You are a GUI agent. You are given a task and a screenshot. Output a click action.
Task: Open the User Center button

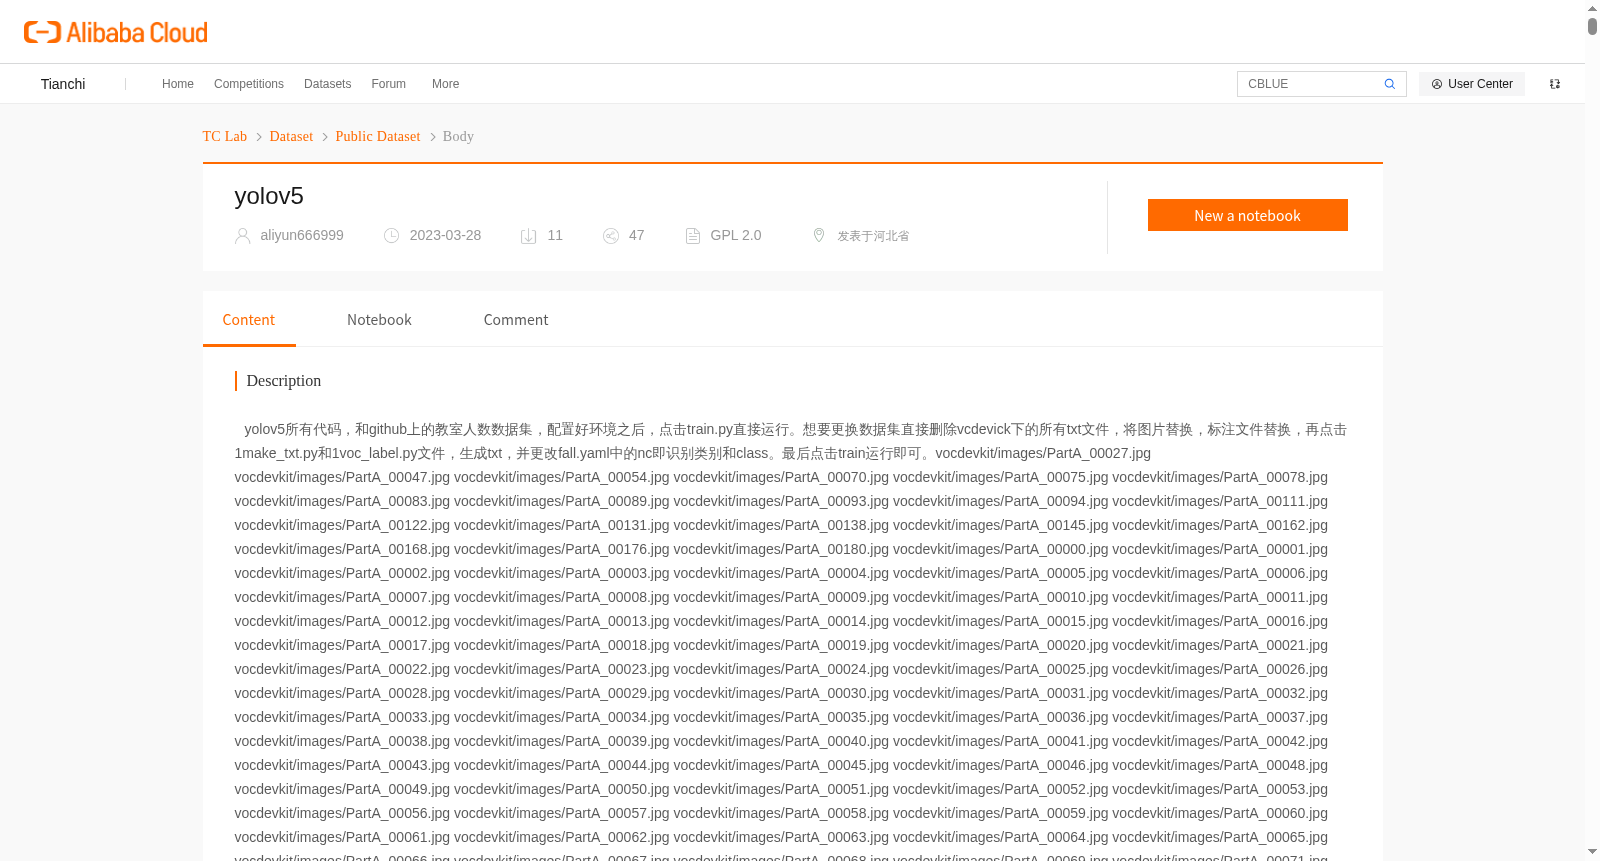point(1472,84)
